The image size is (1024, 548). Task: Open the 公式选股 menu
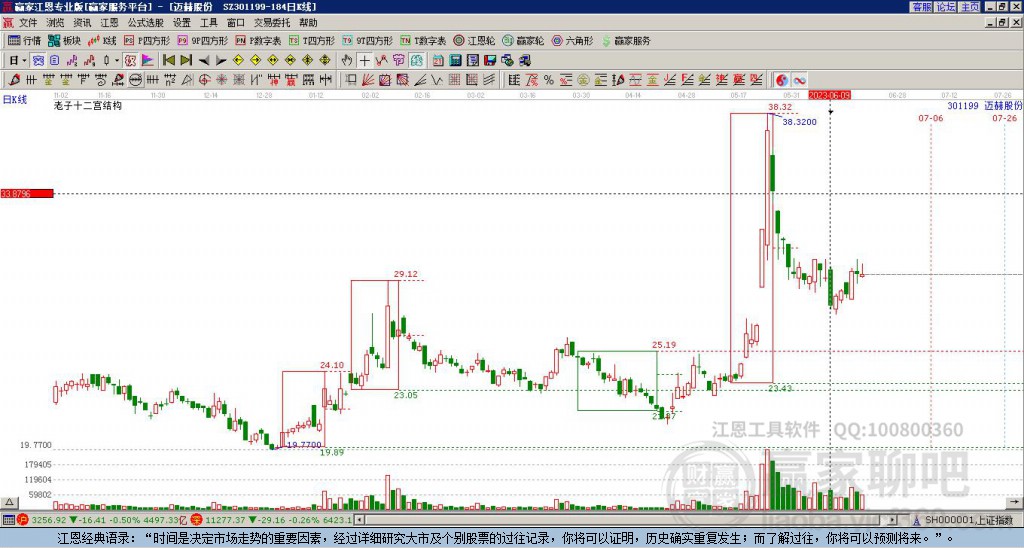[146, 23]
